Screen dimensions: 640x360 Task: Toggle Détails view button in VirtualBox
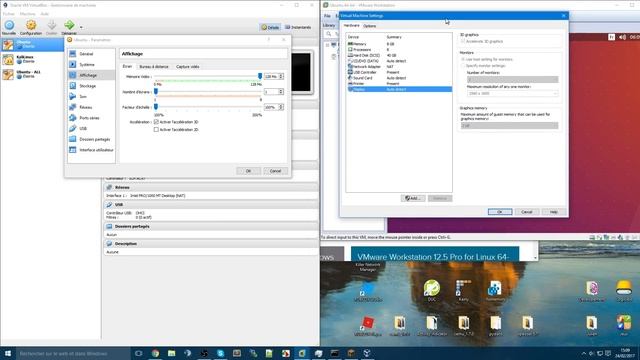click(x=270, y=27)
